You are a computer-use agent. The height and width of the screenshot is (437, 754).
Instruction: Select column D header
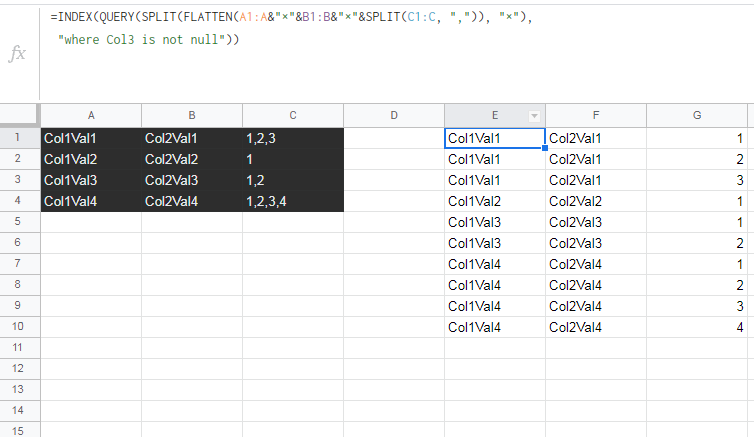point(394,115)
